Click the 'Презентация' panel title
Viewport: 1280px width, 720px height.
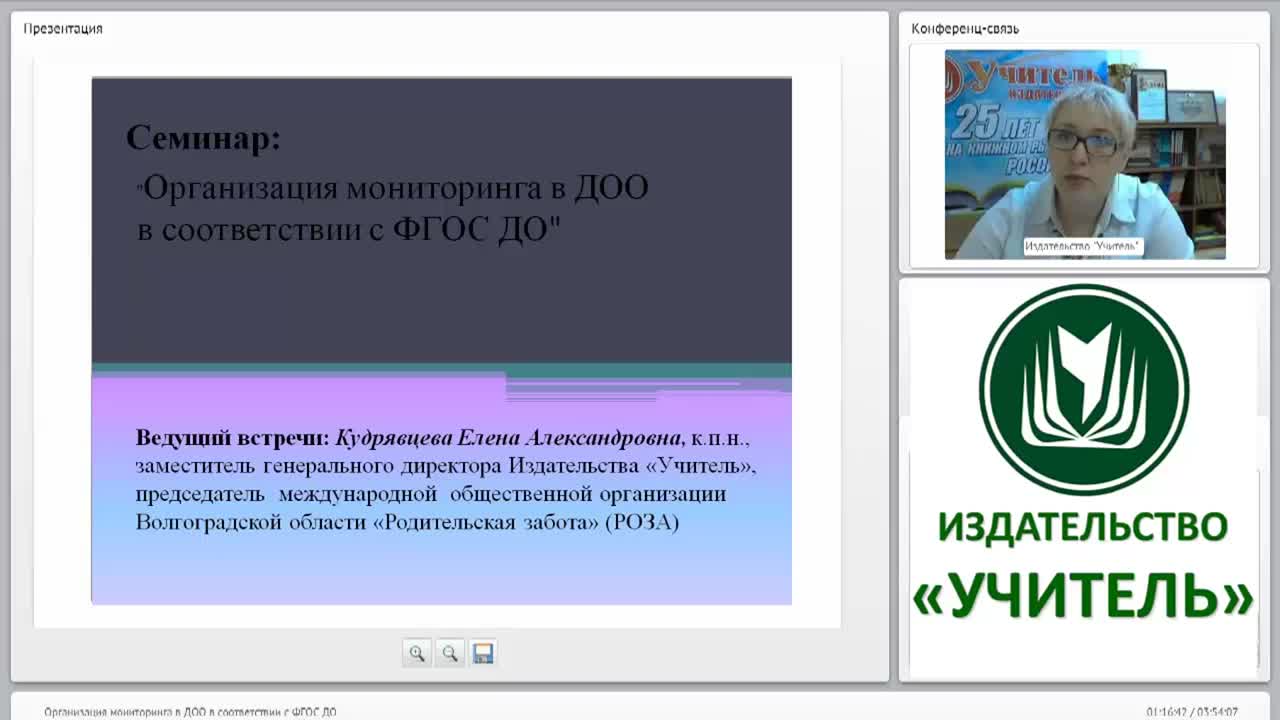pyautogui.click(x=63, y=29)
